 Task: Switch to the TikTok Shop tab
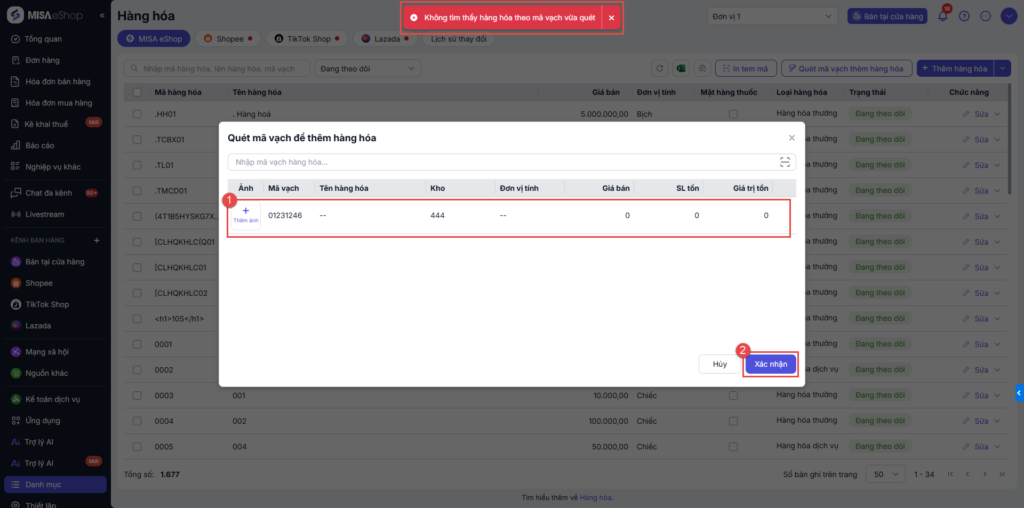click(306, 39)
